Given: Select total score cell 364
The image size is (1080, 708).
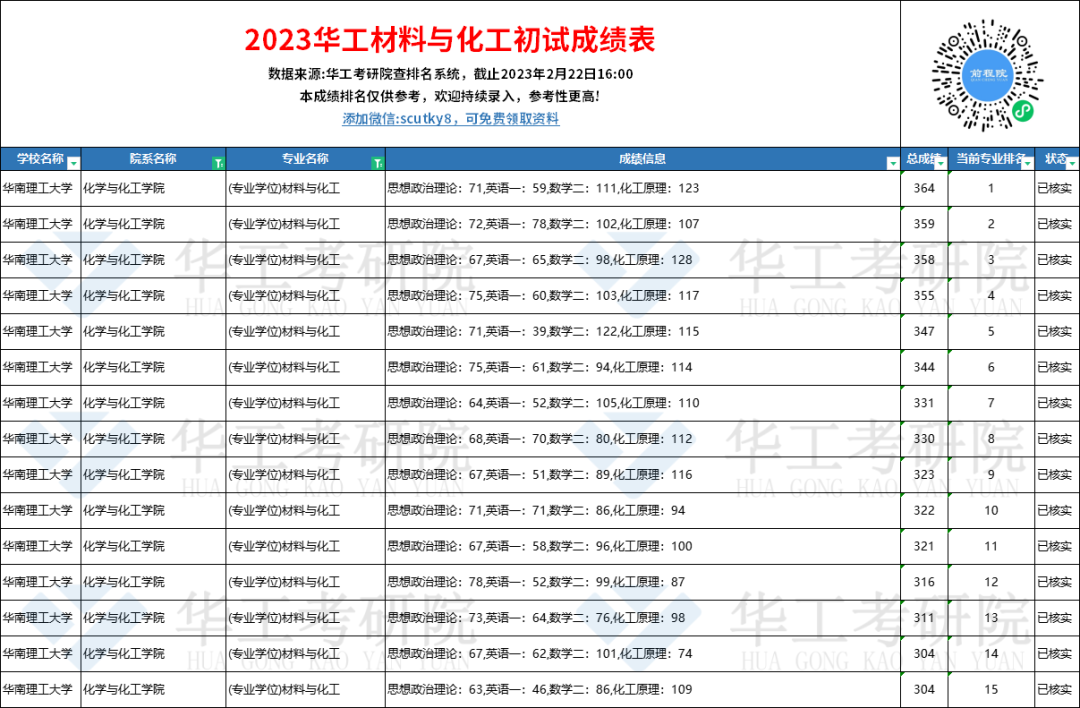Looking at the screenshot, I should click(924, 188).
